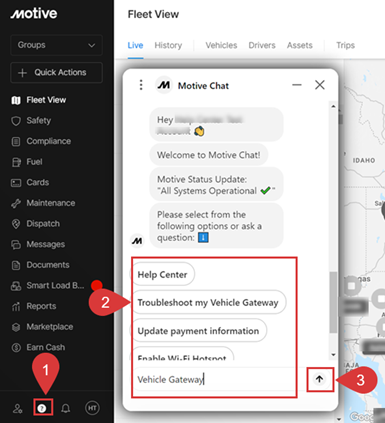Click the Fuel pump icon
385x423 pixels.
[x=16, y=162]
